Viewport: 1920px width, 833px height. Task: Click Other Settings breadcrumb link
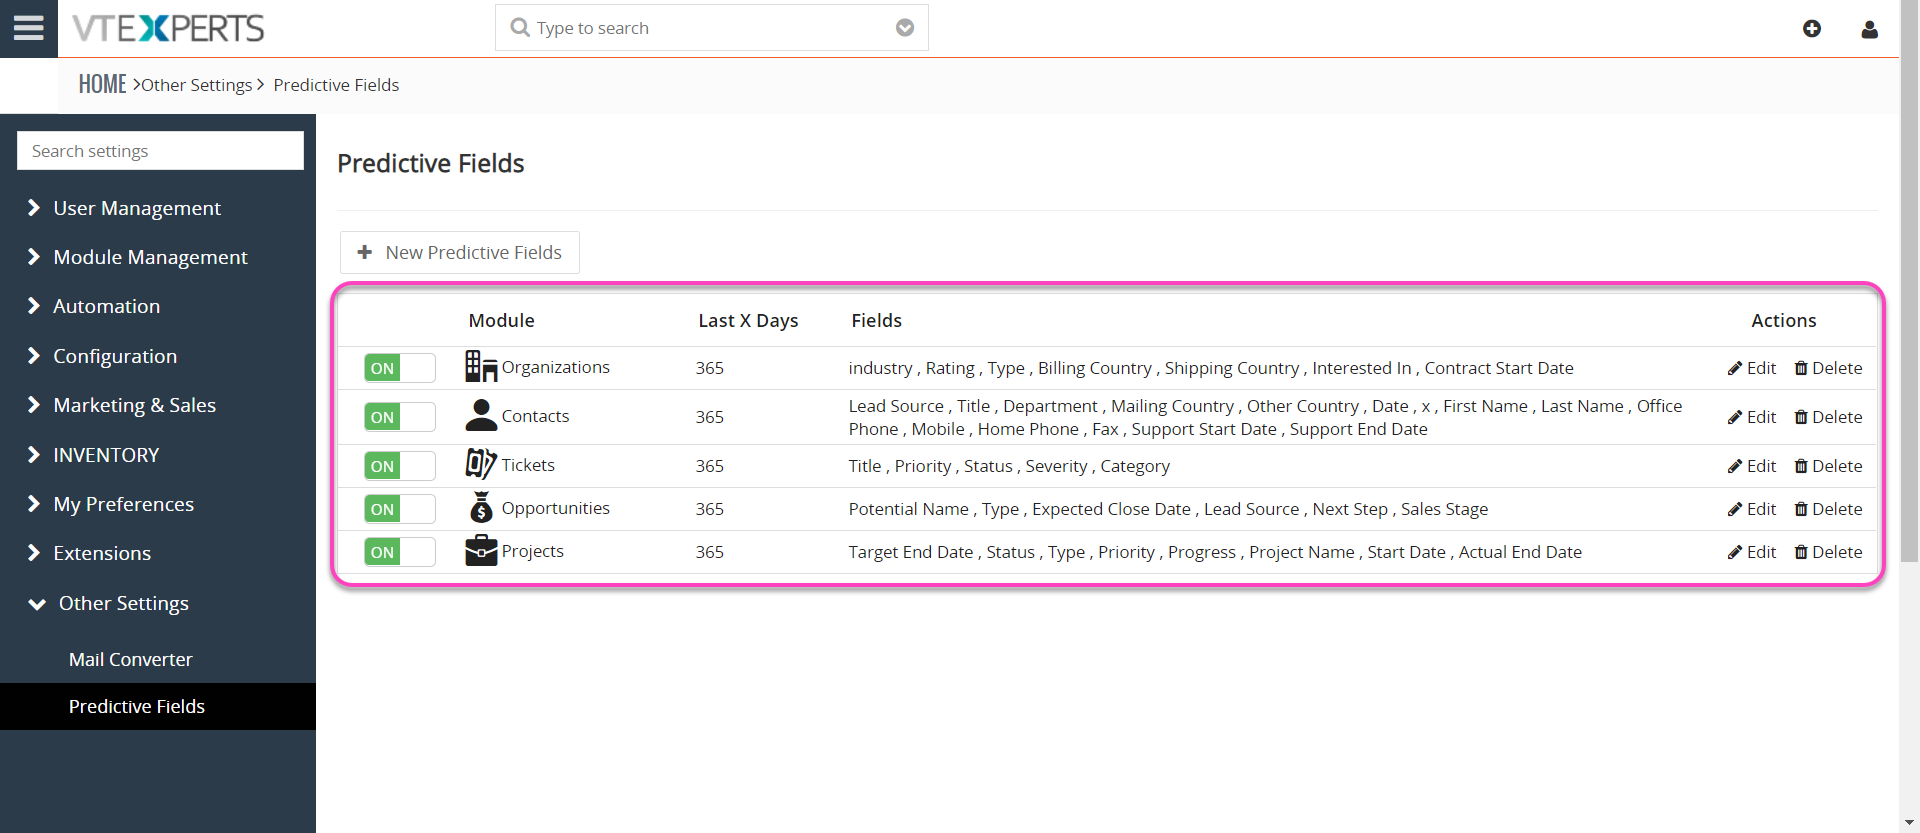point(197,85)
